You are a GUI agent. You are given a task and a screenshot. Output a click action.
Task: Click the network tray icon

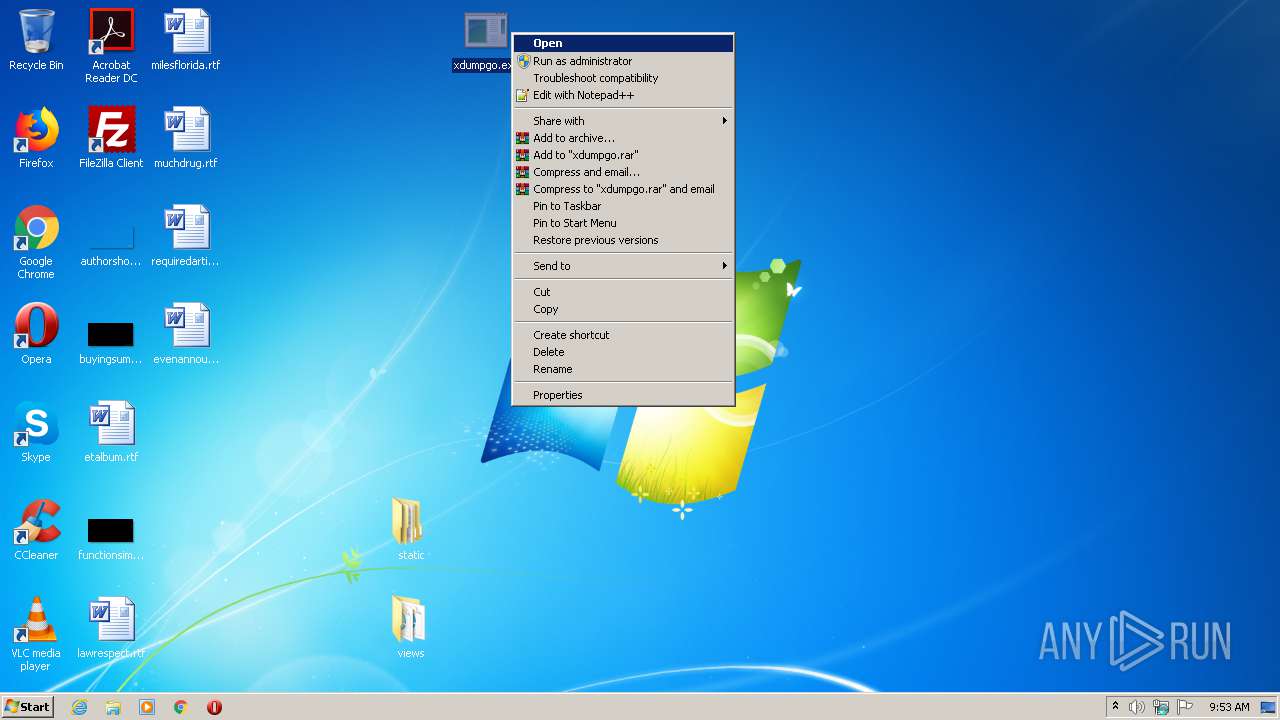coord(1161,707)
